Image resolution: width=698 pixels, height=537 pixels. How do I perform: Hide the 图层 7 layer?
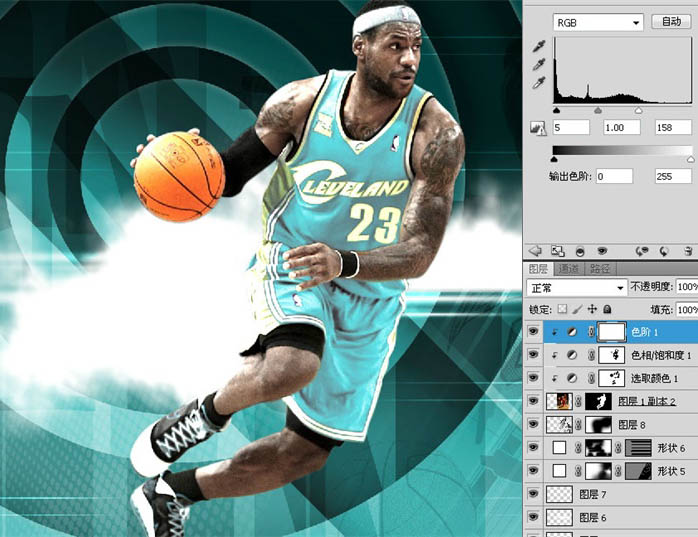click(x=533, y=494)
